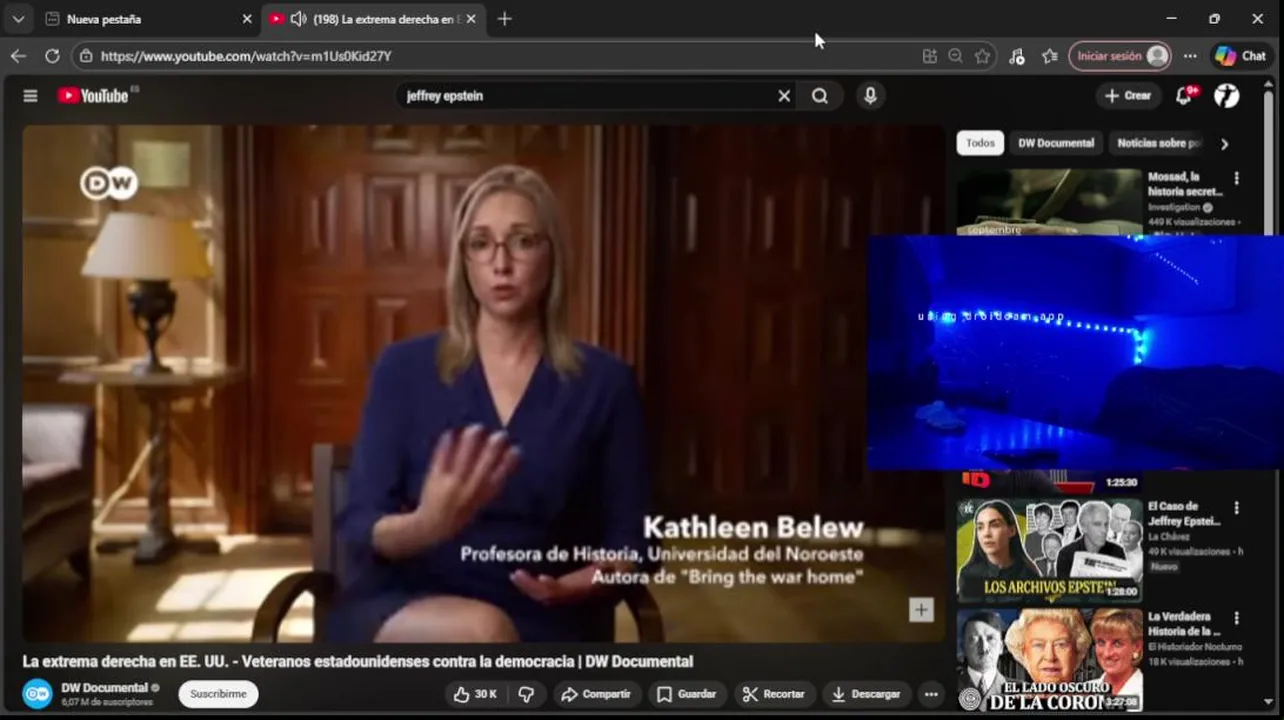Open the Mossad historia secreta video
Viewport: 1284px width, 720px height.
click(x=1184, y=184)
